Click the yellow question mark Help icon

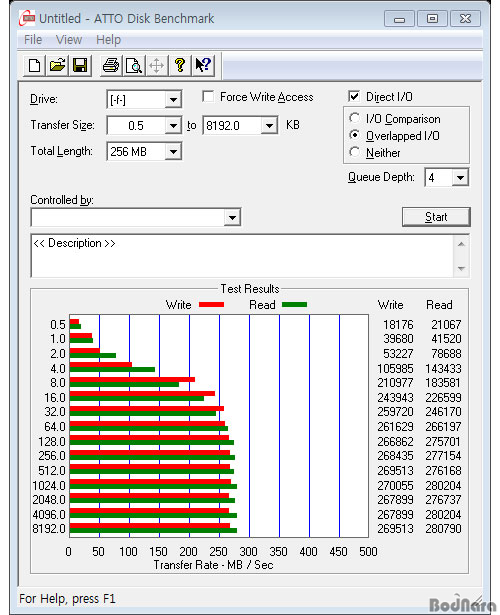[180, 65]
